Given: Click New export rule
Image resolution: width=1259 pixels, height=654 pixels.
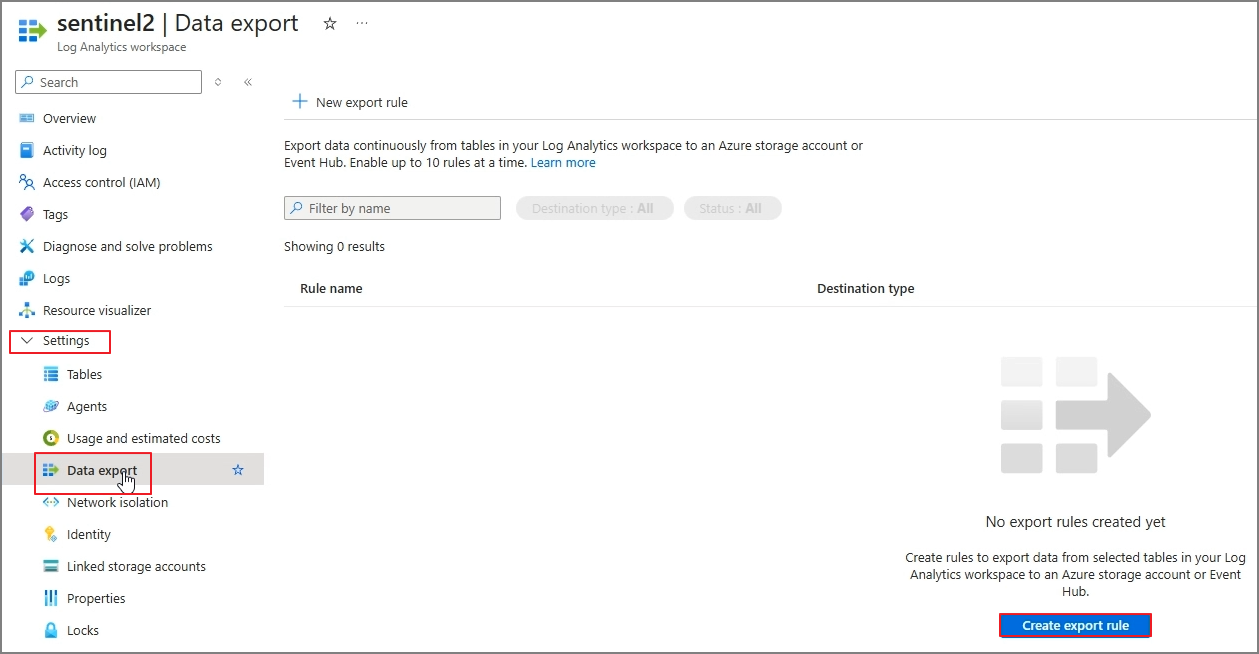Looking at the screenshot, I should pos(350,102).
